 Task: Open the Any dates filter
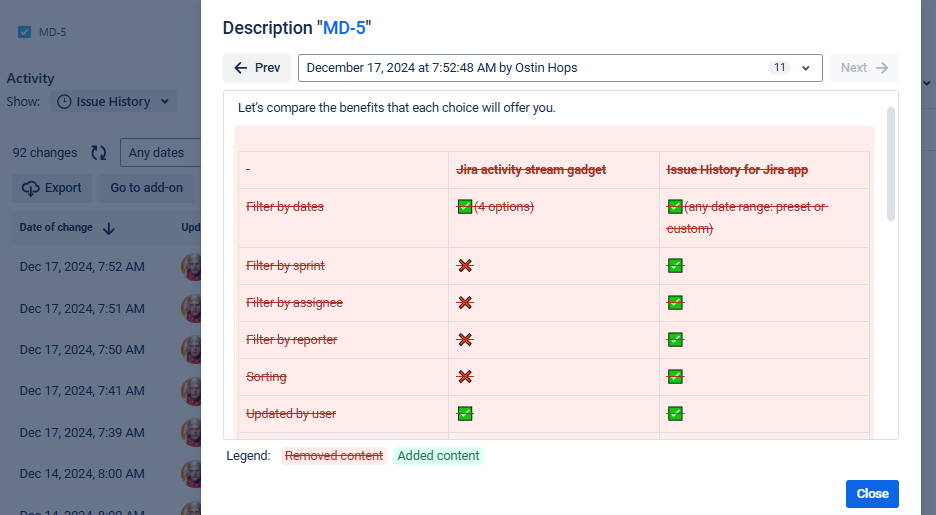tap(161, 153)
